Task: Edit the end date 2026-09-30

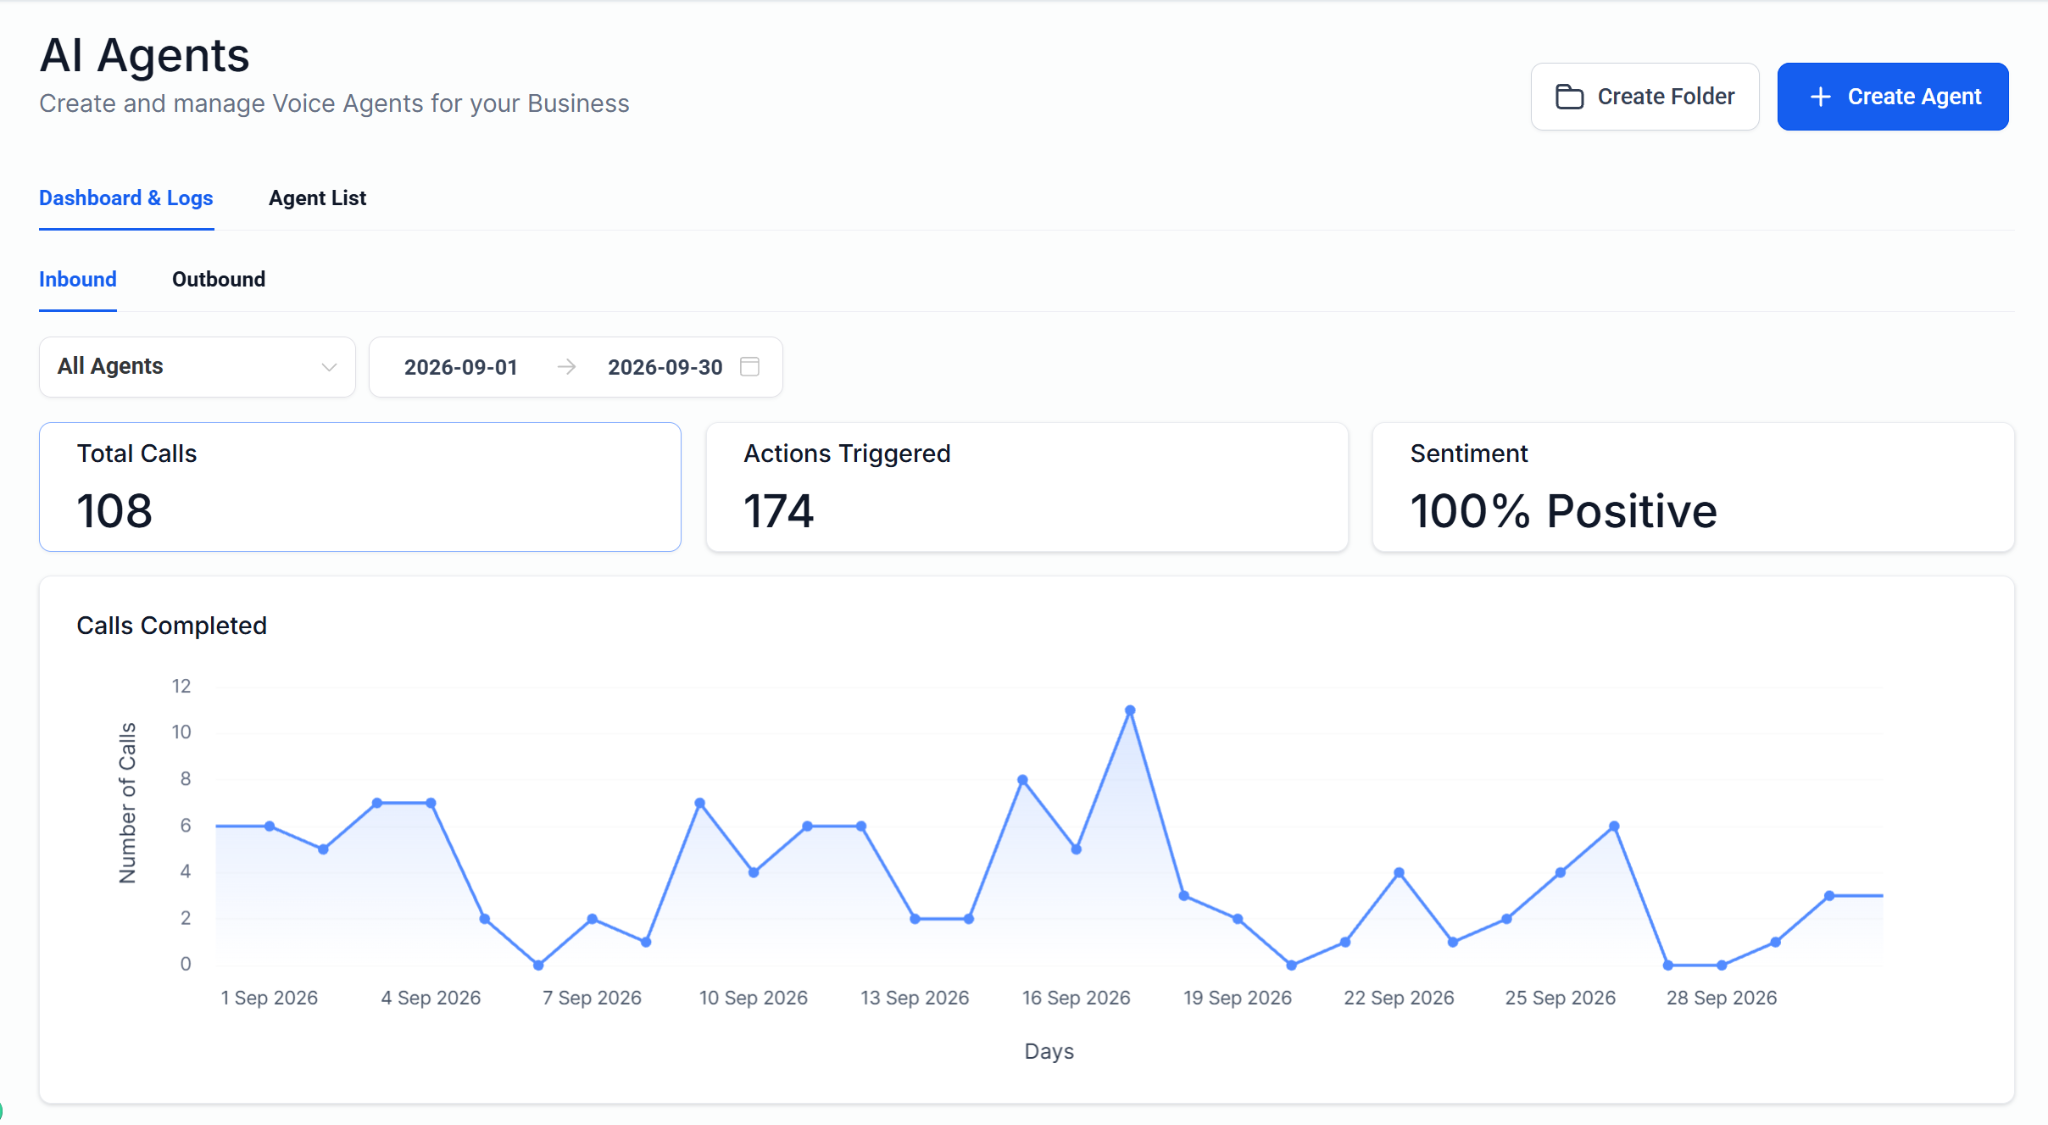Action: tap(665, 367)
